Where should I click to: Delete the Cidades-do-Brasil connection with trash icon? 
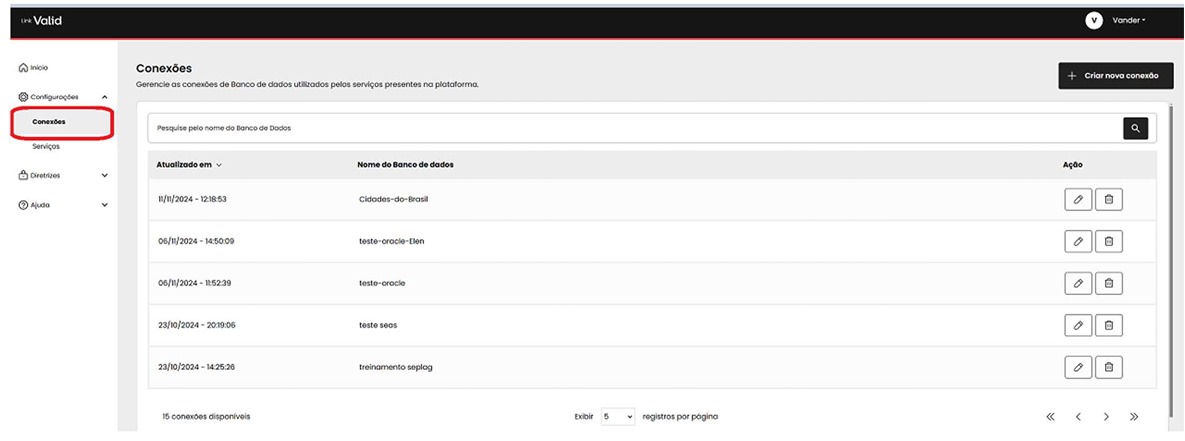pos(1108,199)
